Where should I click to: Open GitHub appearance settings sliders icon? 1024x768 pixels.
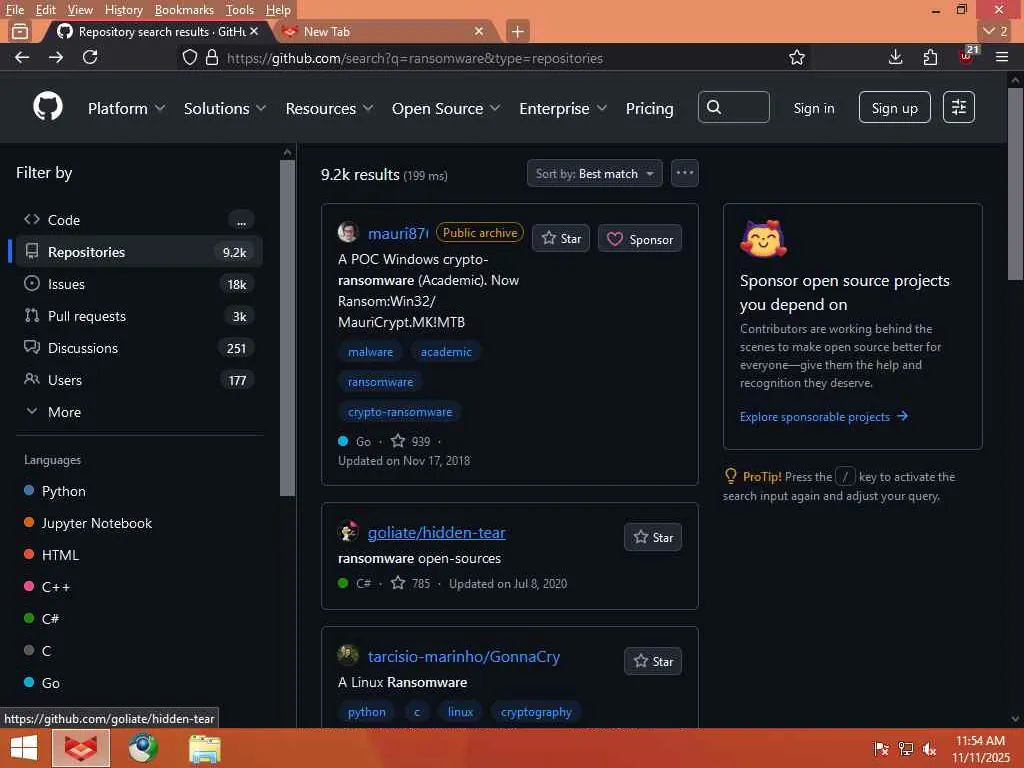[959, 107]
